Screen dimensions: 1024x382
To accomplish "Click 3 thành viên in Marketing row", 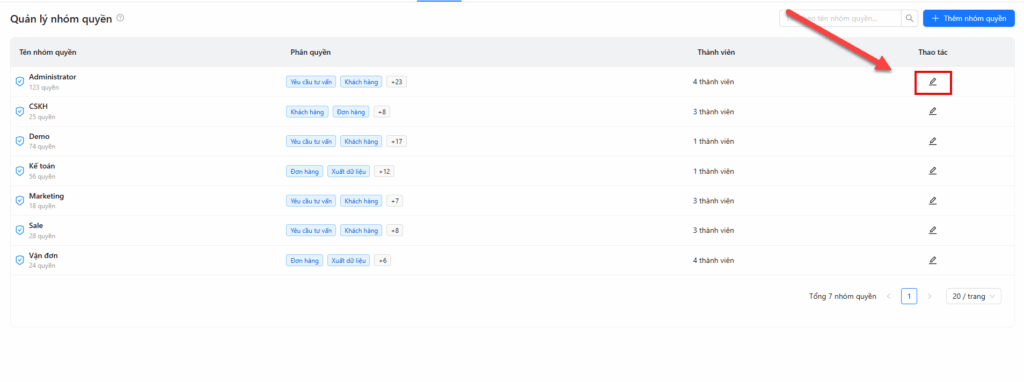I will coord(713,200).
